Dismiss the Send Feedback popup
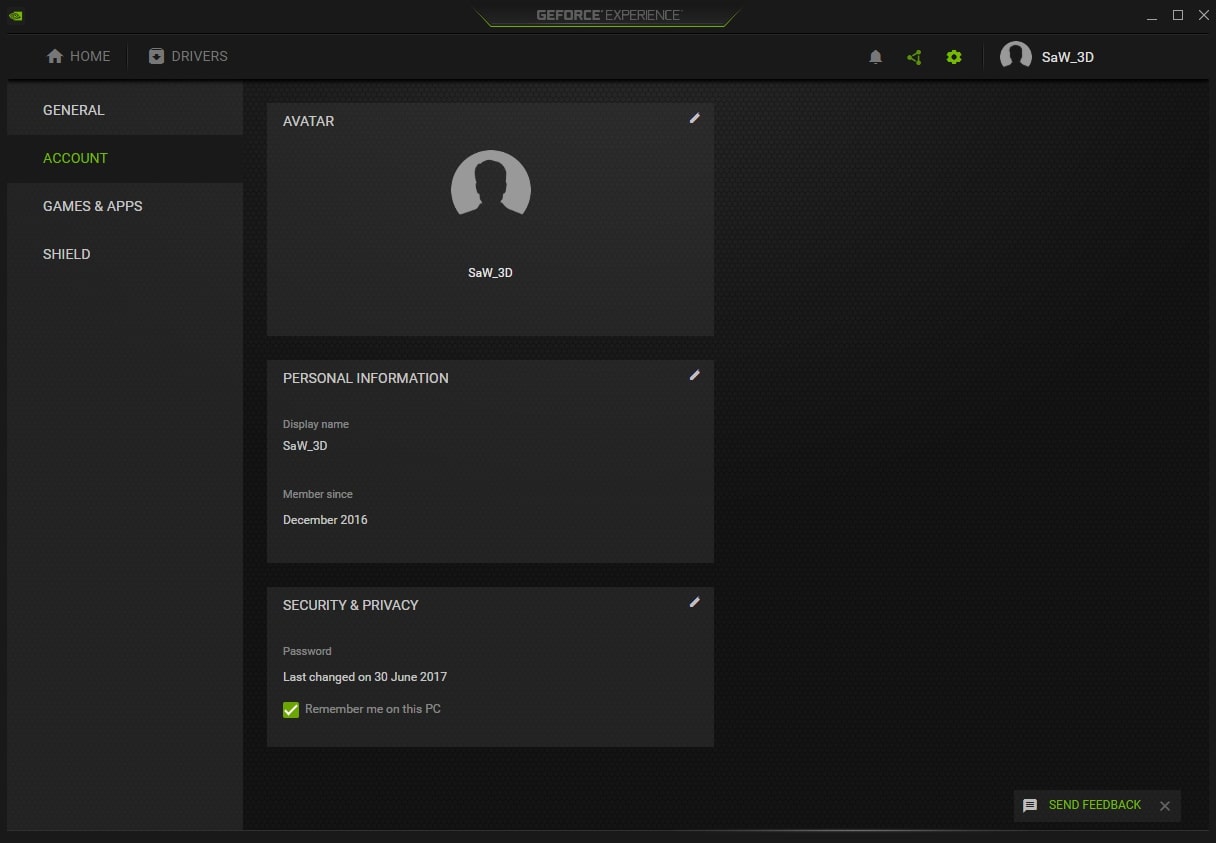Image resolution: width=1216 pixels, height=843 pixels. pyautogui.click(x=1165, y=806)
